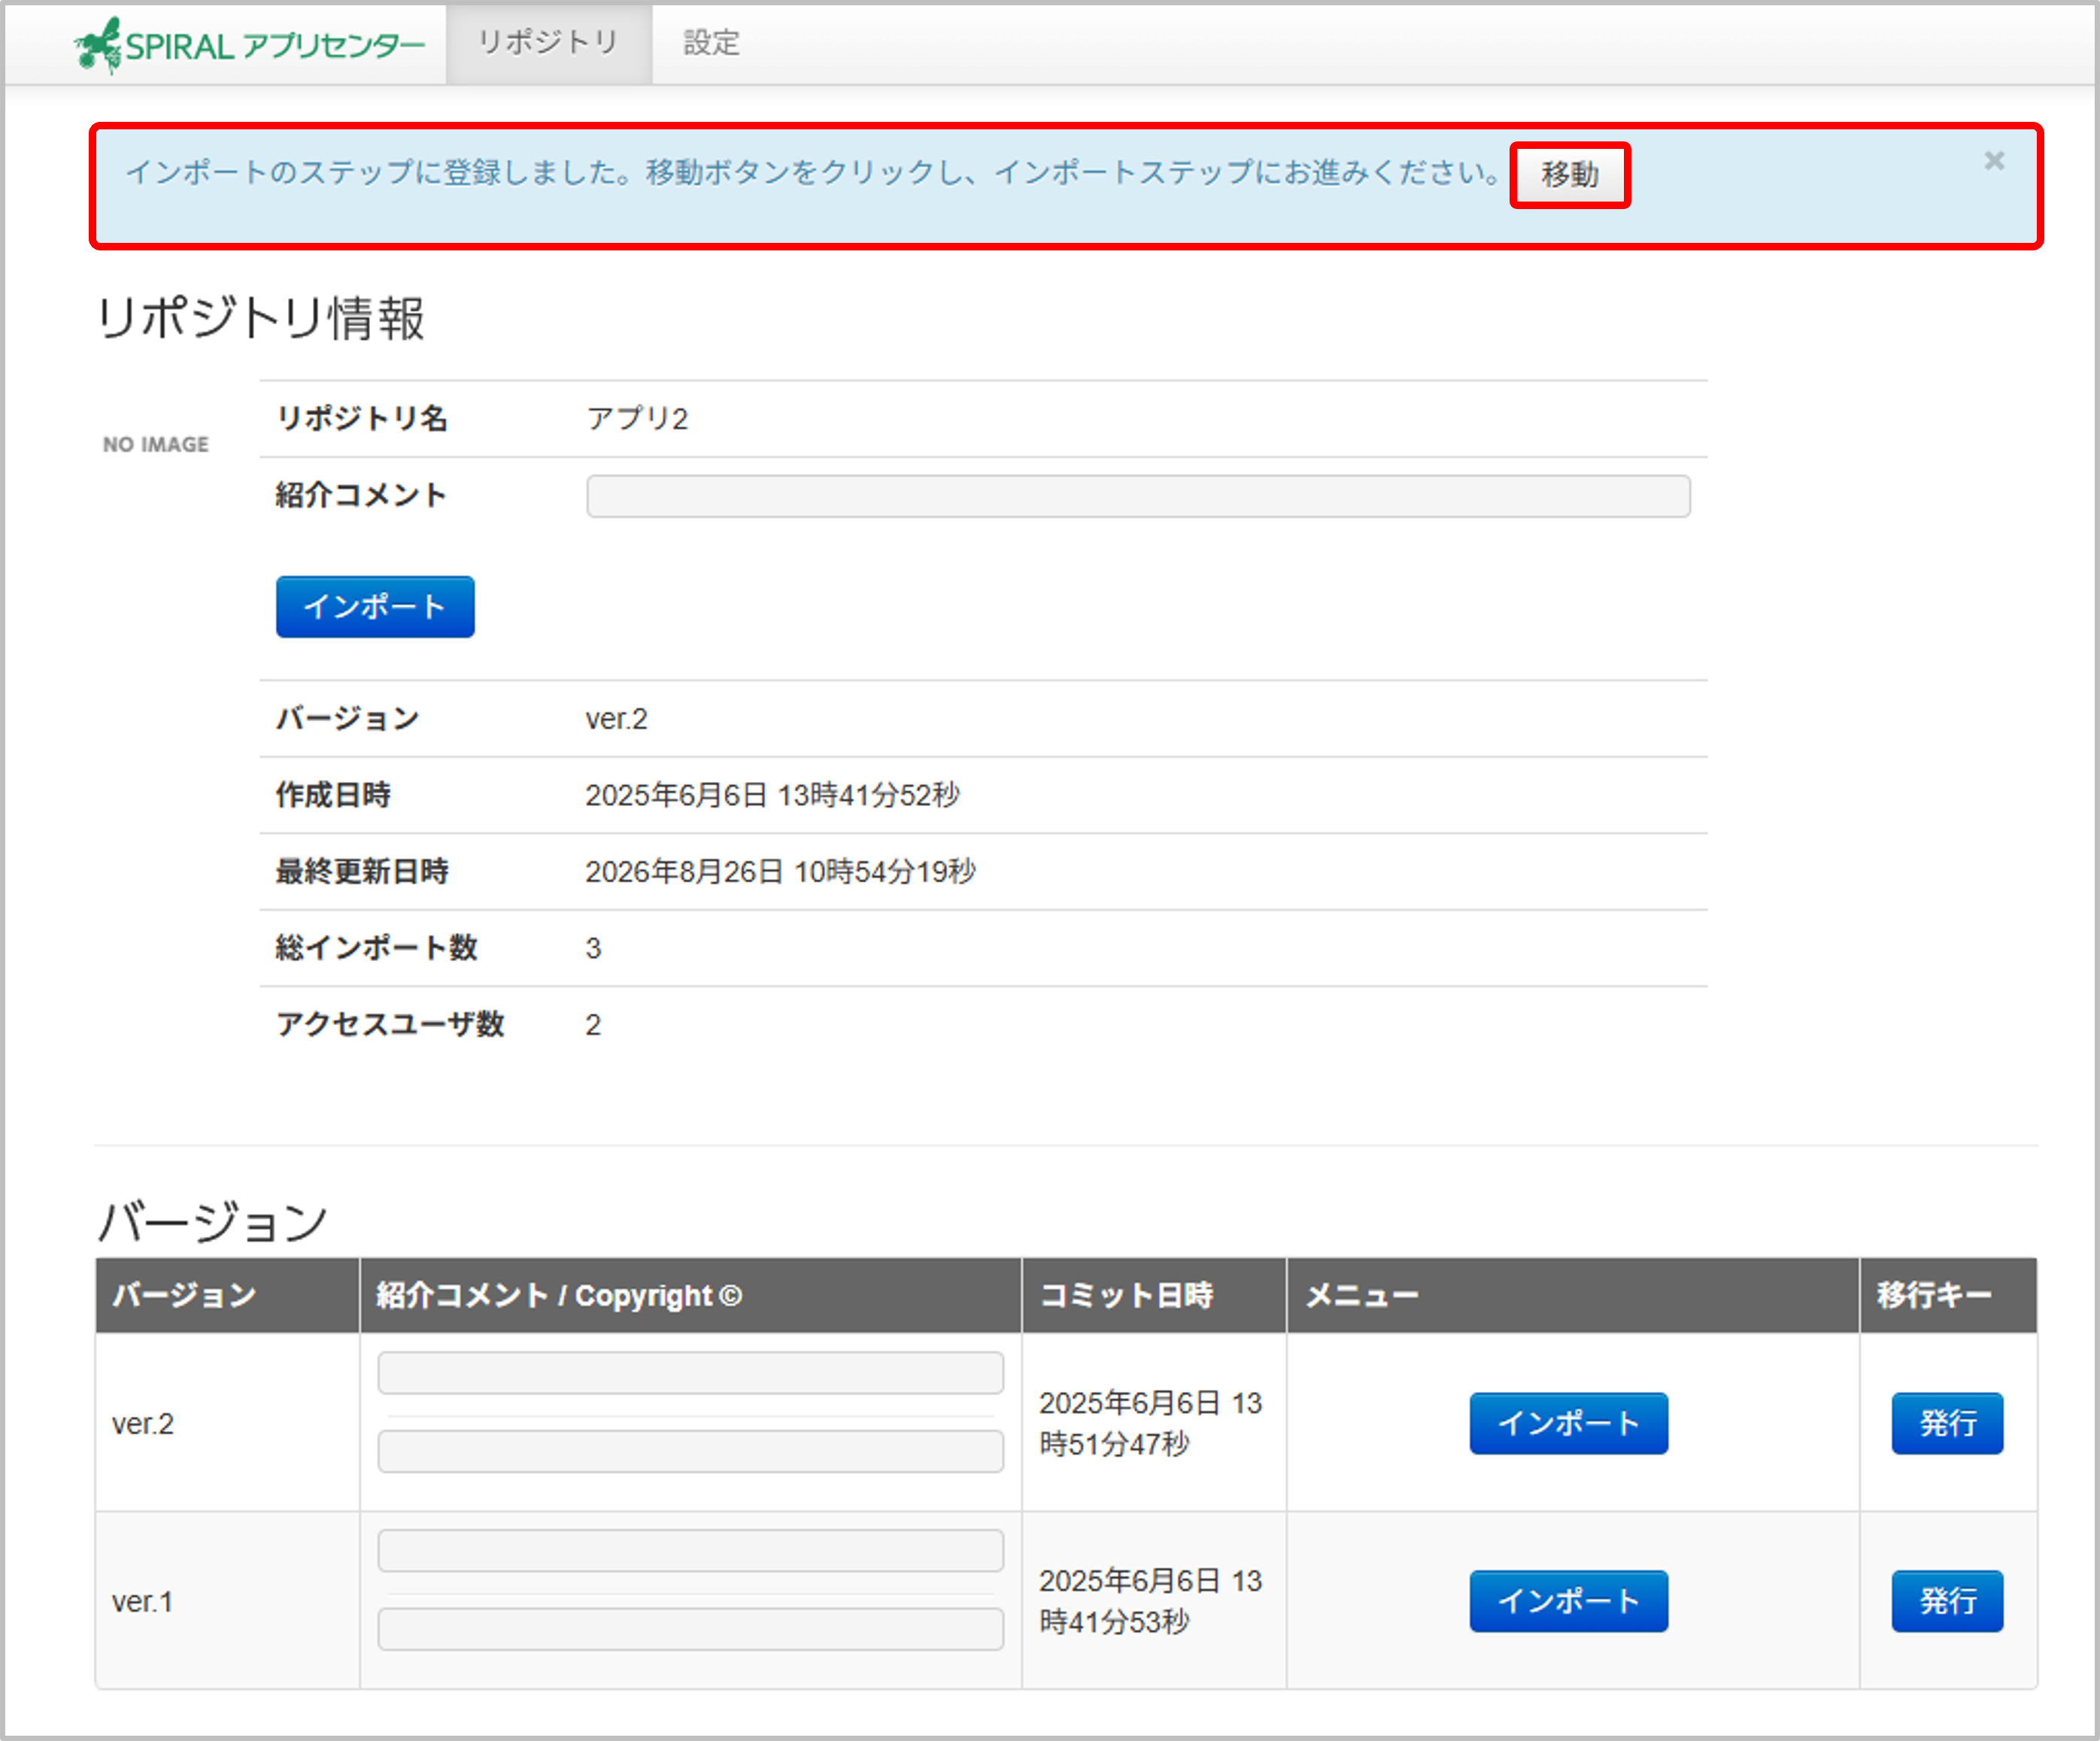Click the 移動 button in the banner
The height and width of the screenshot is (1741, 2100).
coord(1569,175)
